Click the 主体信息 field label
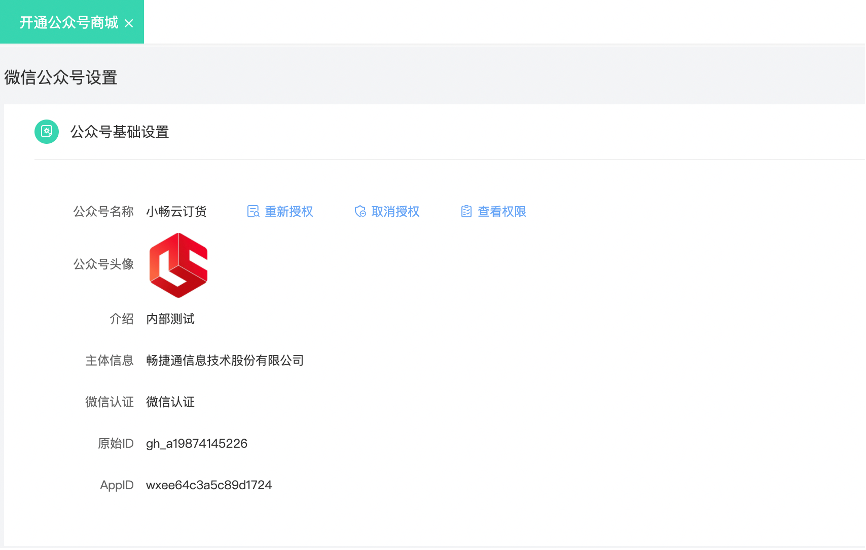 (x=109, y=360)
